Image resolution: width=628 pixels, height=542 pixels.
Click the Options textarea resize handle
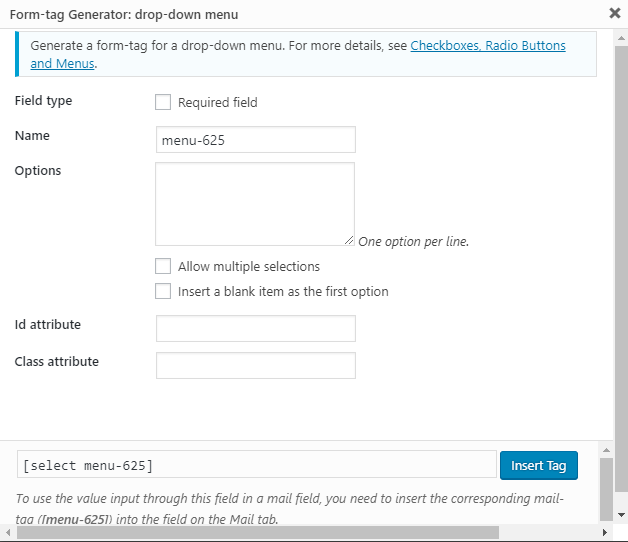[x=349, y=240]
